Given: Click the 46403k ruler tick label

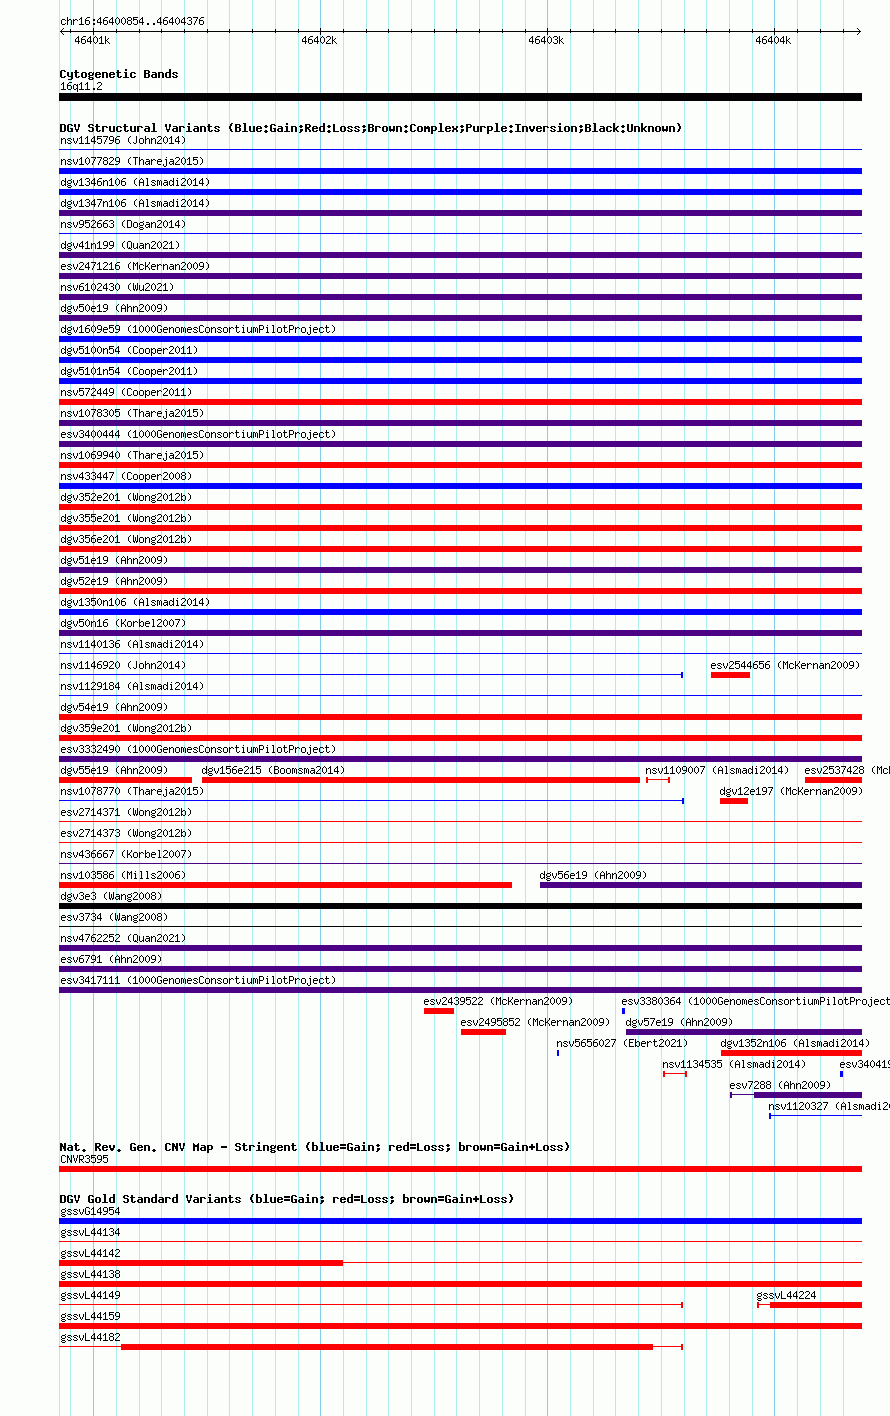Looking at the screenshot, I should (546, 40).
